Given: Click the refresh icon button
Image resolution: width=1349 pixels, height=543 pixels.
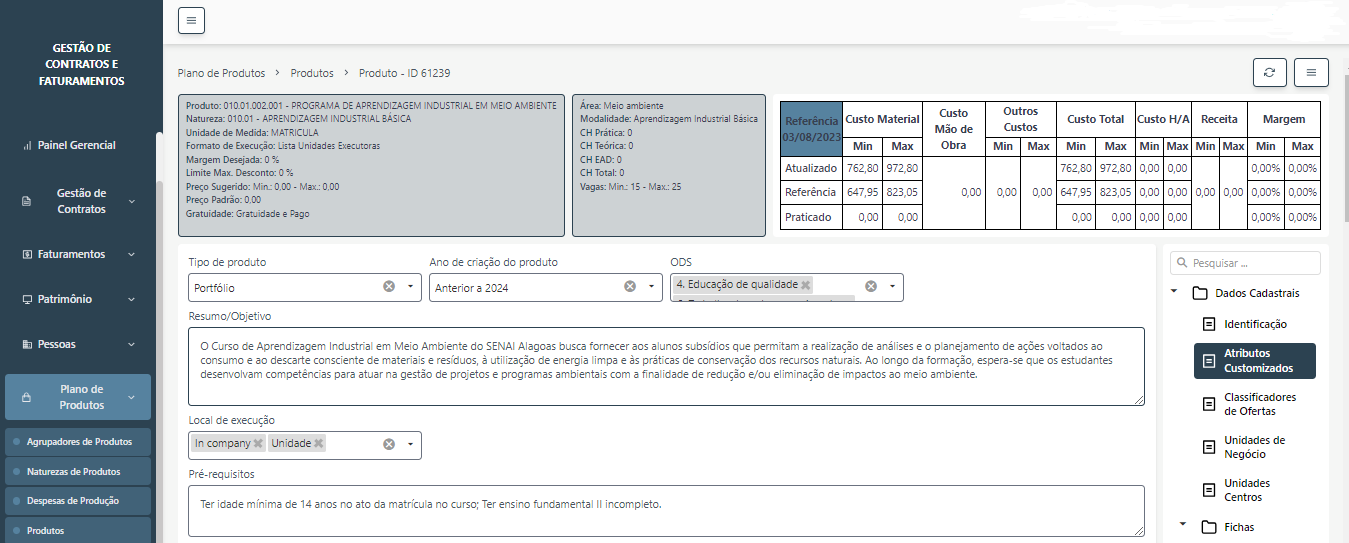Looking at the screenshot, I should 1269,73.
